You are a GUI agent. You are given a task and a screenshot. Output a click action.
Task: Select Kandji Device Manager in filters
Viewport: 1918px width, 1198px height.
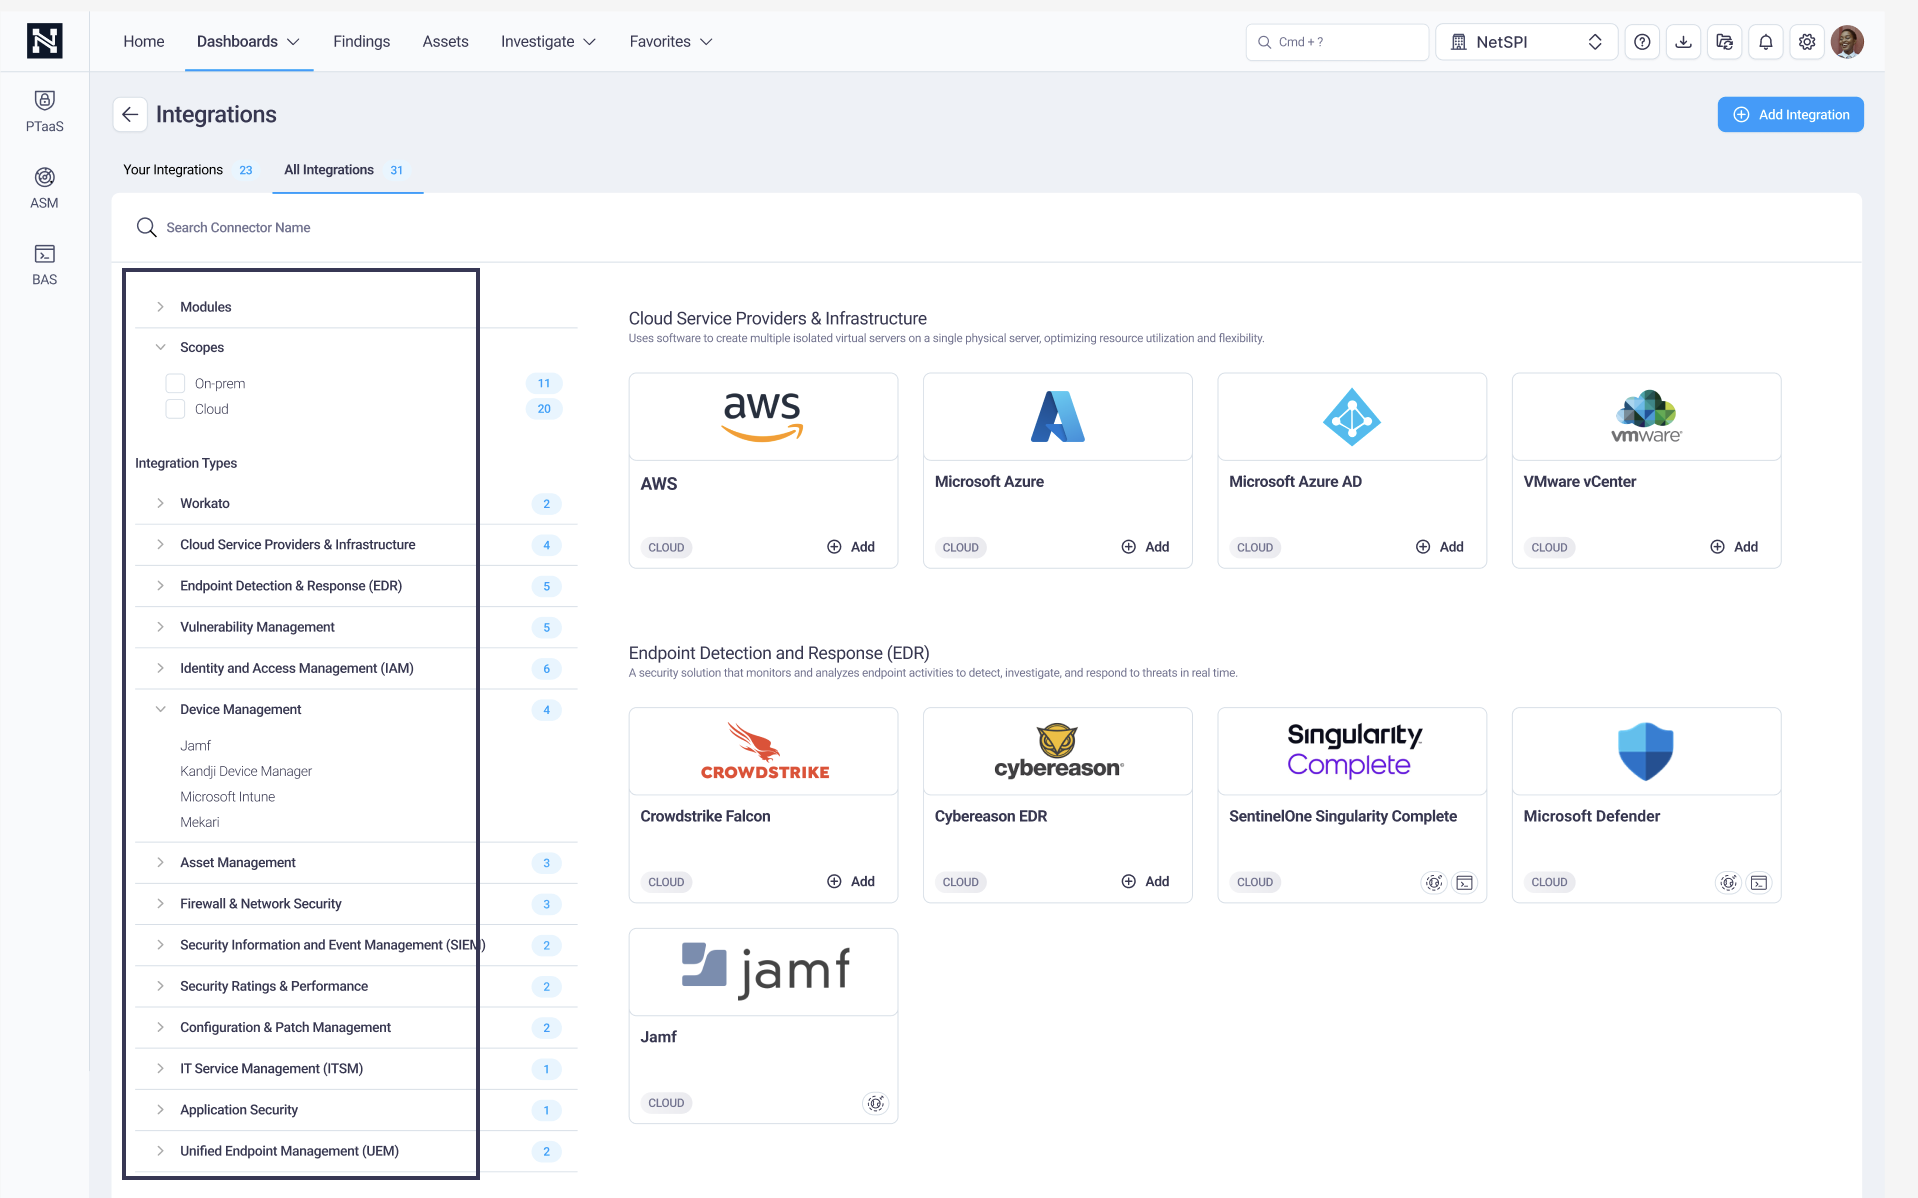(x=246, y=771)
